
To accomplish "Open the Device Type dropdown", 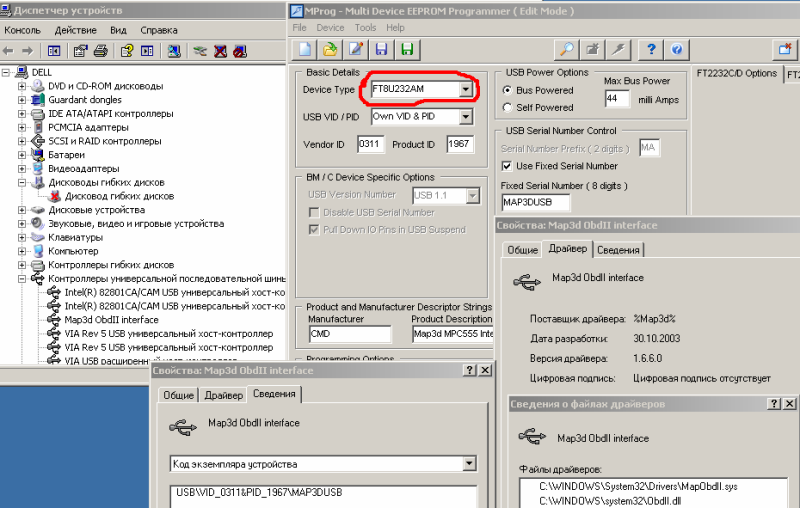I will (x=465, y=90).
